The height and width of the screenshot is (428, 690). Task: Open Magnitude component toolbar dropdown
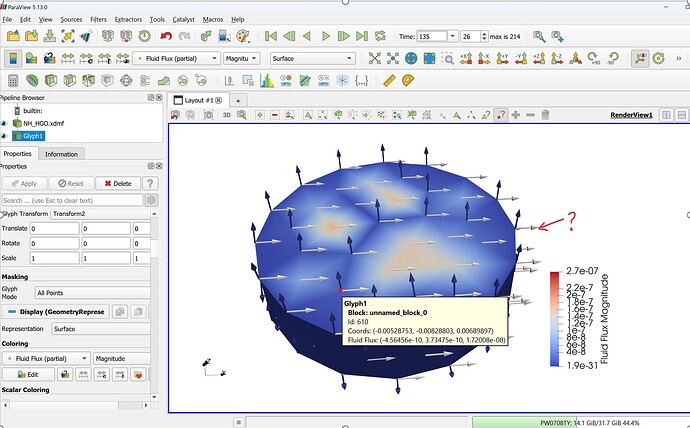pyautogui.click(x=241, y=58)
